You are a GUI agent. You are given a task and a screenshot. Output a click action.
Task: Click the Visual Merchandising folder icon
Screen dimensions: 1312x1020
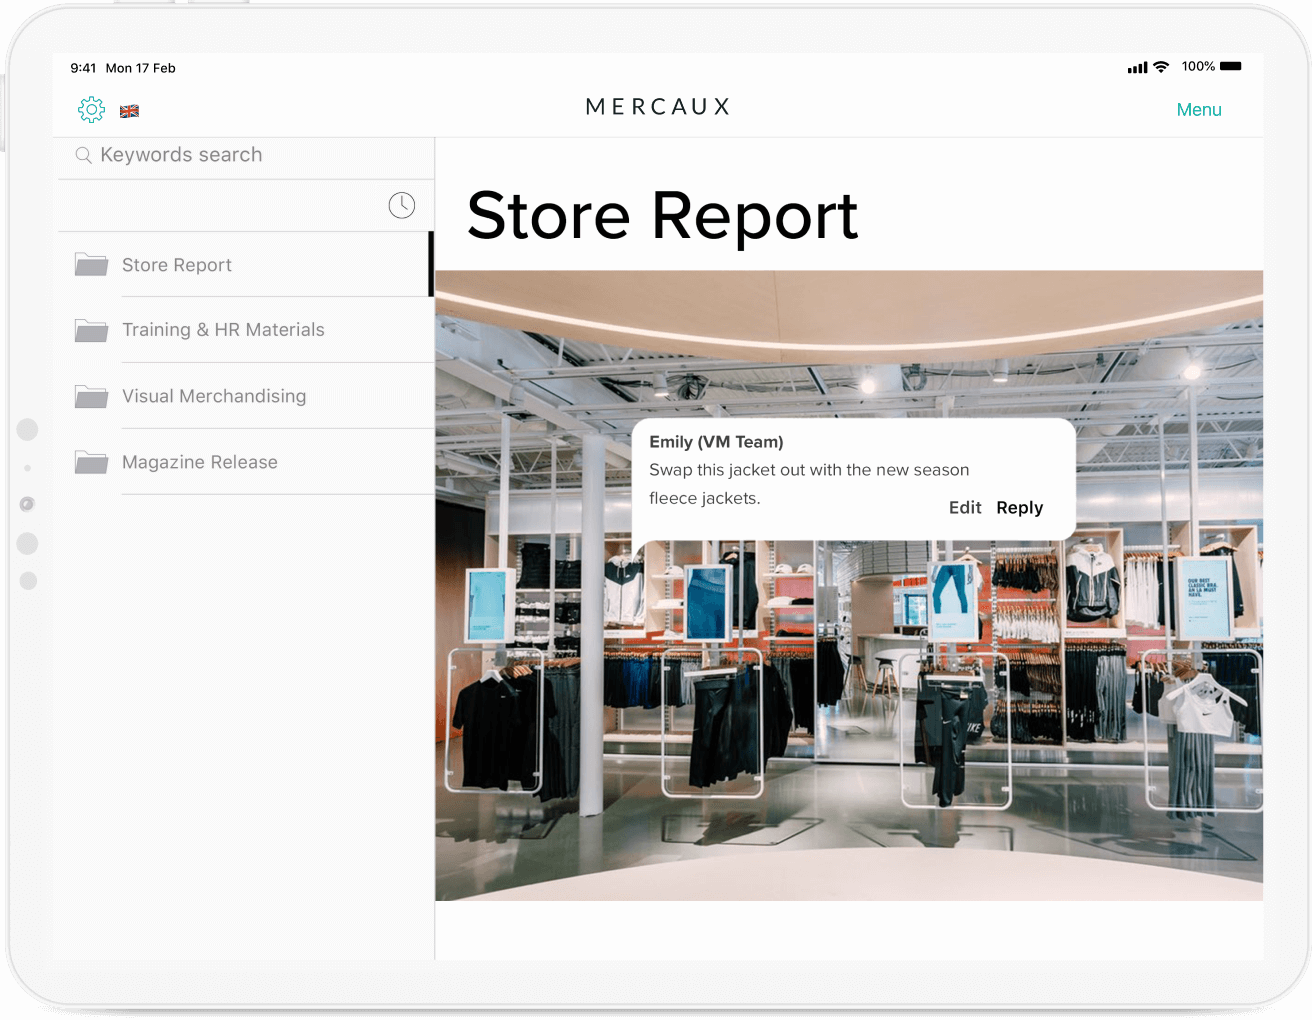[x=91, y=397]
